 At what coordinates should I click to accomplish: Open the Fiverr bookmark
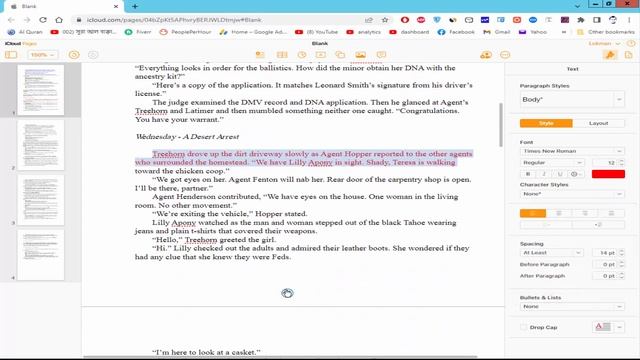138,32
